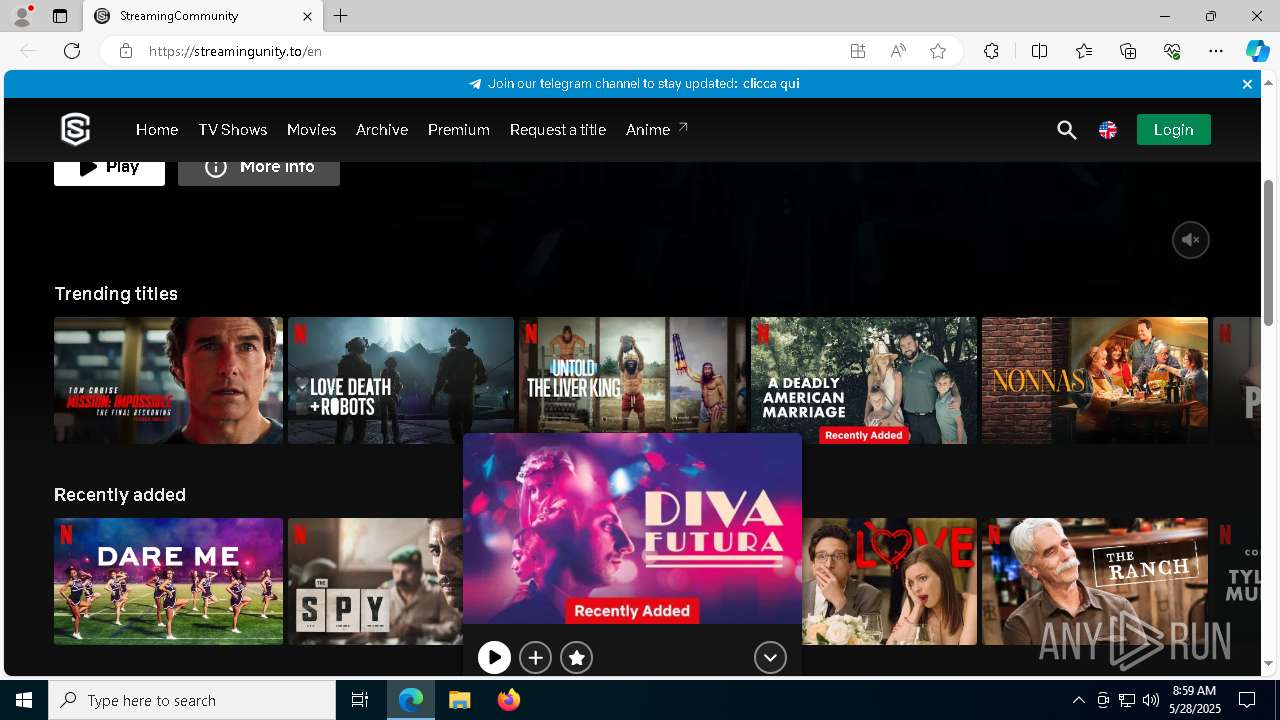
Task: Click the green Login button
Action: click(1174, 130)
